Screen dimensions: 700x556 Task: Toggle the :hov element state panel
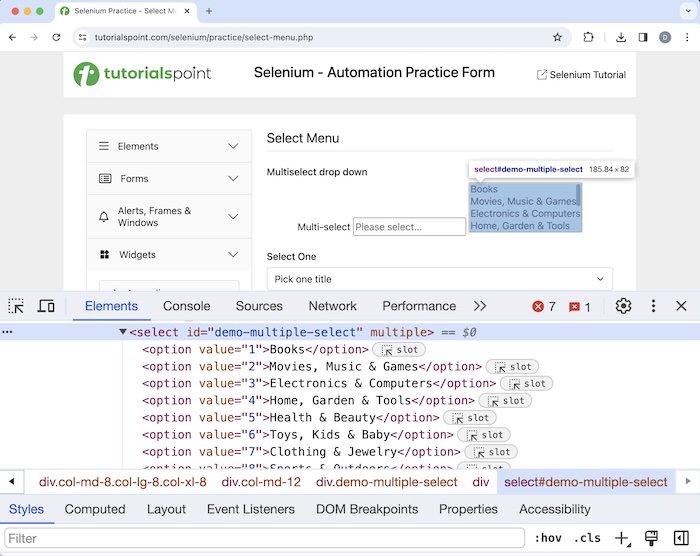click(x=549, y=539)
